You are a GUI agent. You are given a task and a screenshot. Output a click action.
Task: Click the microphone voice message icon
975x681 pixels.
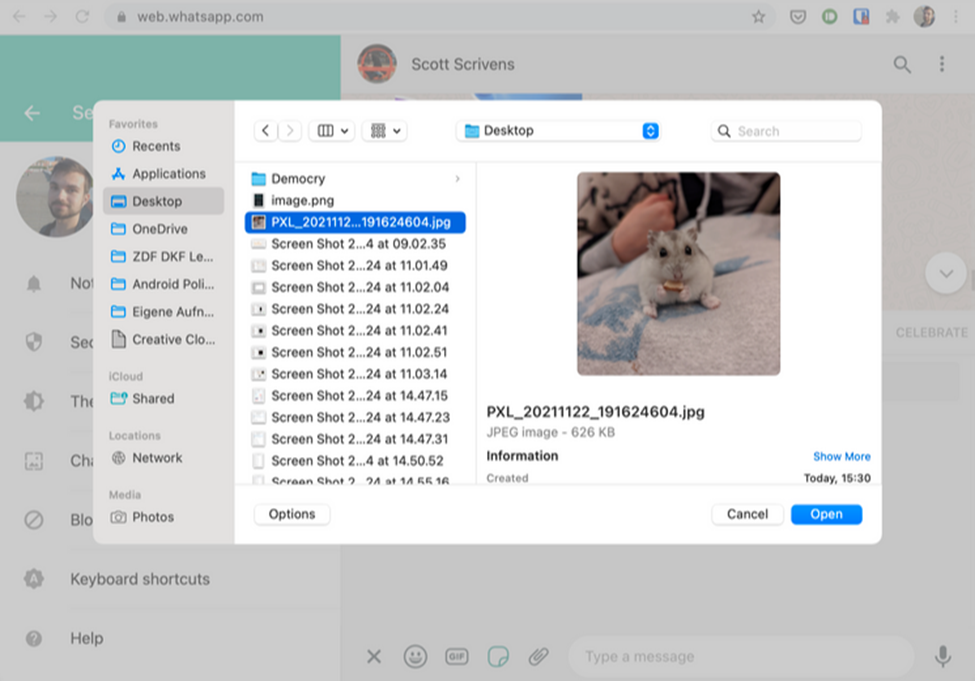(x=943, y=656)
